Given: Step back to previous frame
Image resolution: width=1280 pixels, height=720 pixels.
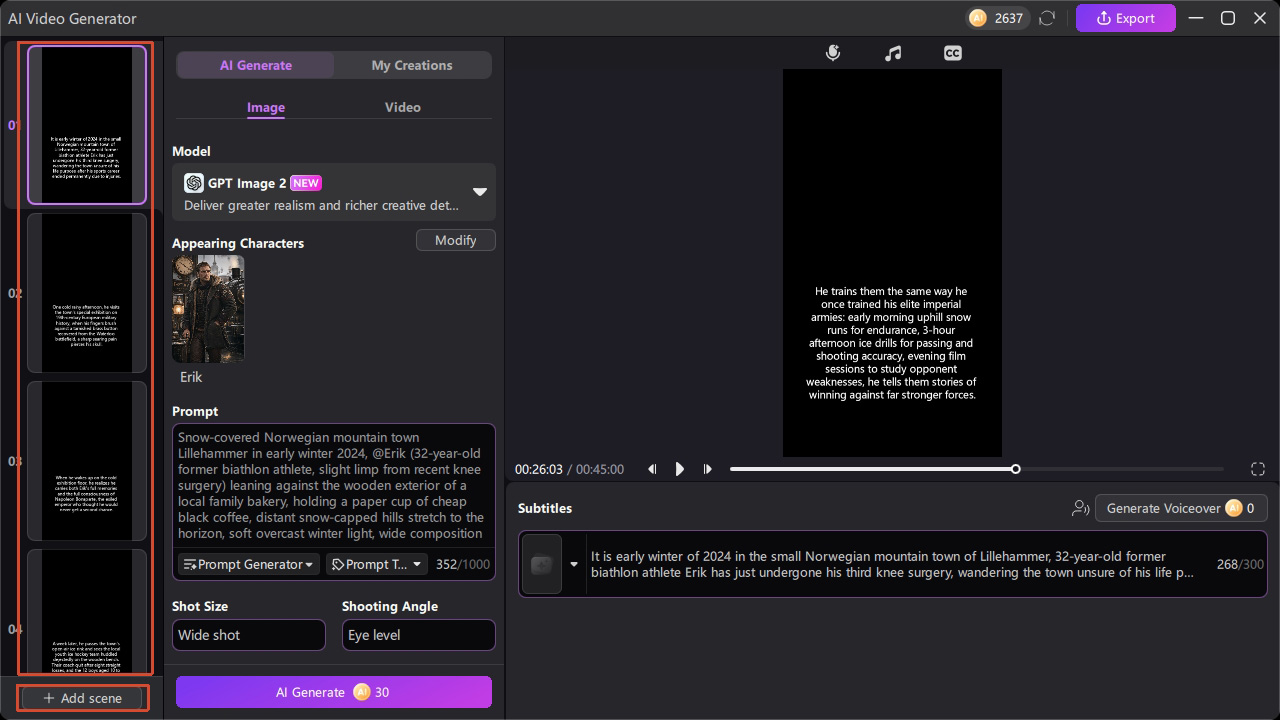Looking at the screenshot, I should point(652,469).
